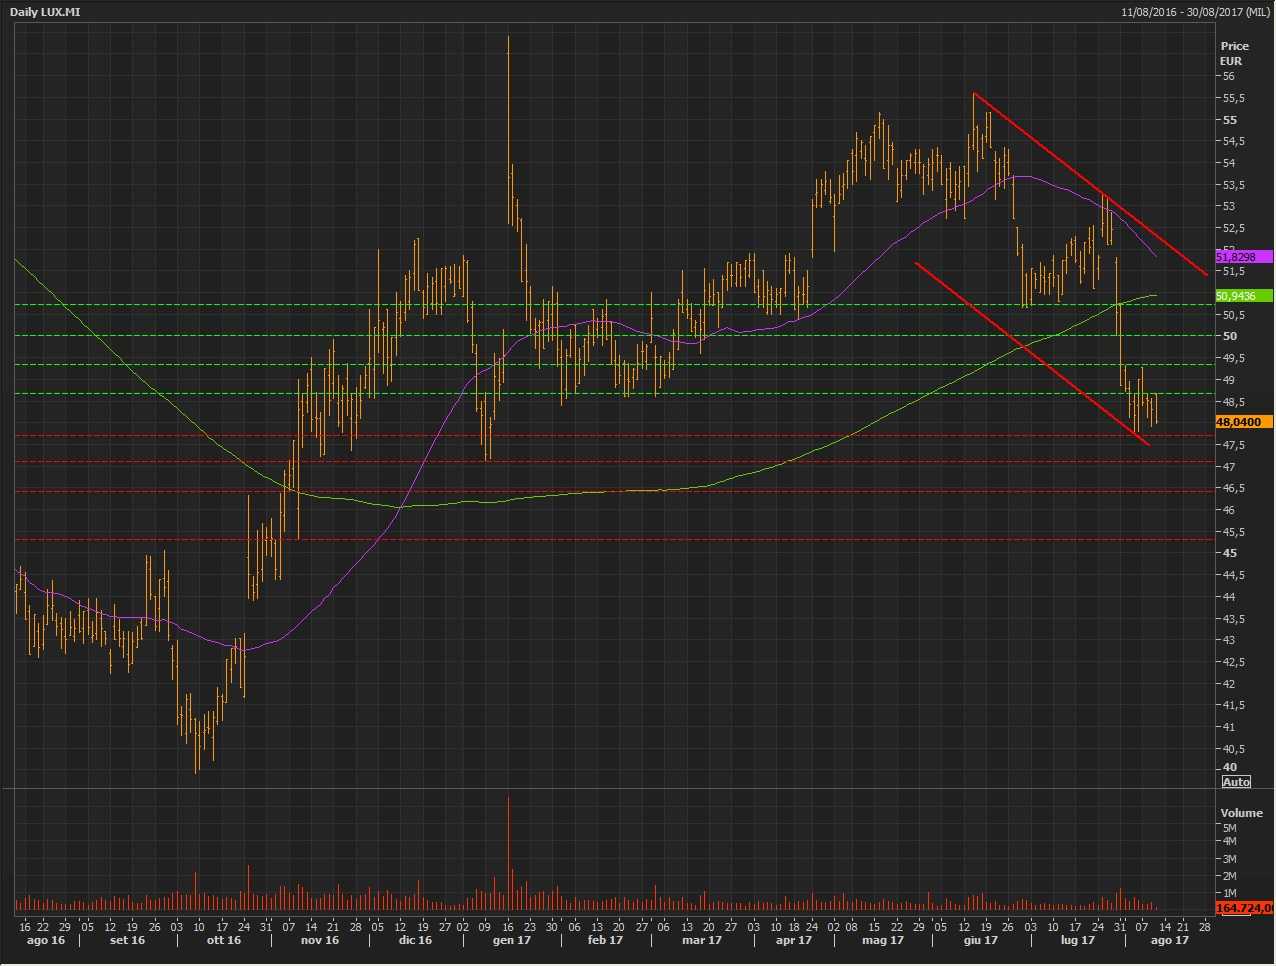The image size is (1276, 966).
Task: Select the ago 17 month label
Action: 1169,940
